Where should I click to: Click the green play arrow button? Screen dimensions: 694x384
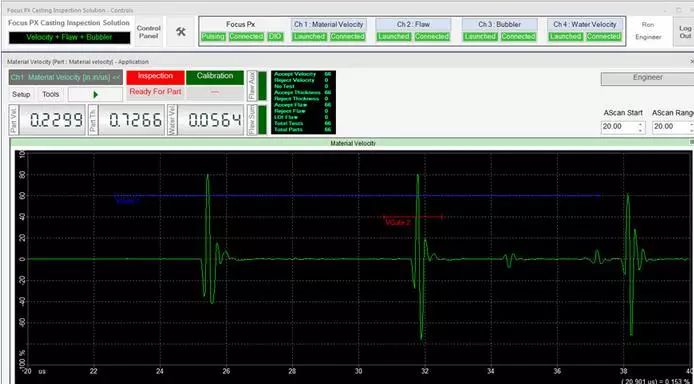click(96, 94)
